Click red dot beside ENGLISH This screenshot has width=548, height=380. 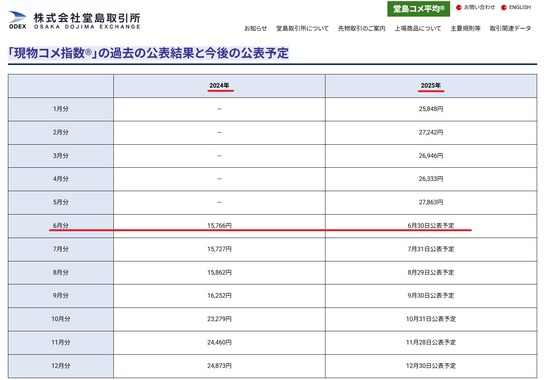coord(504,7)
